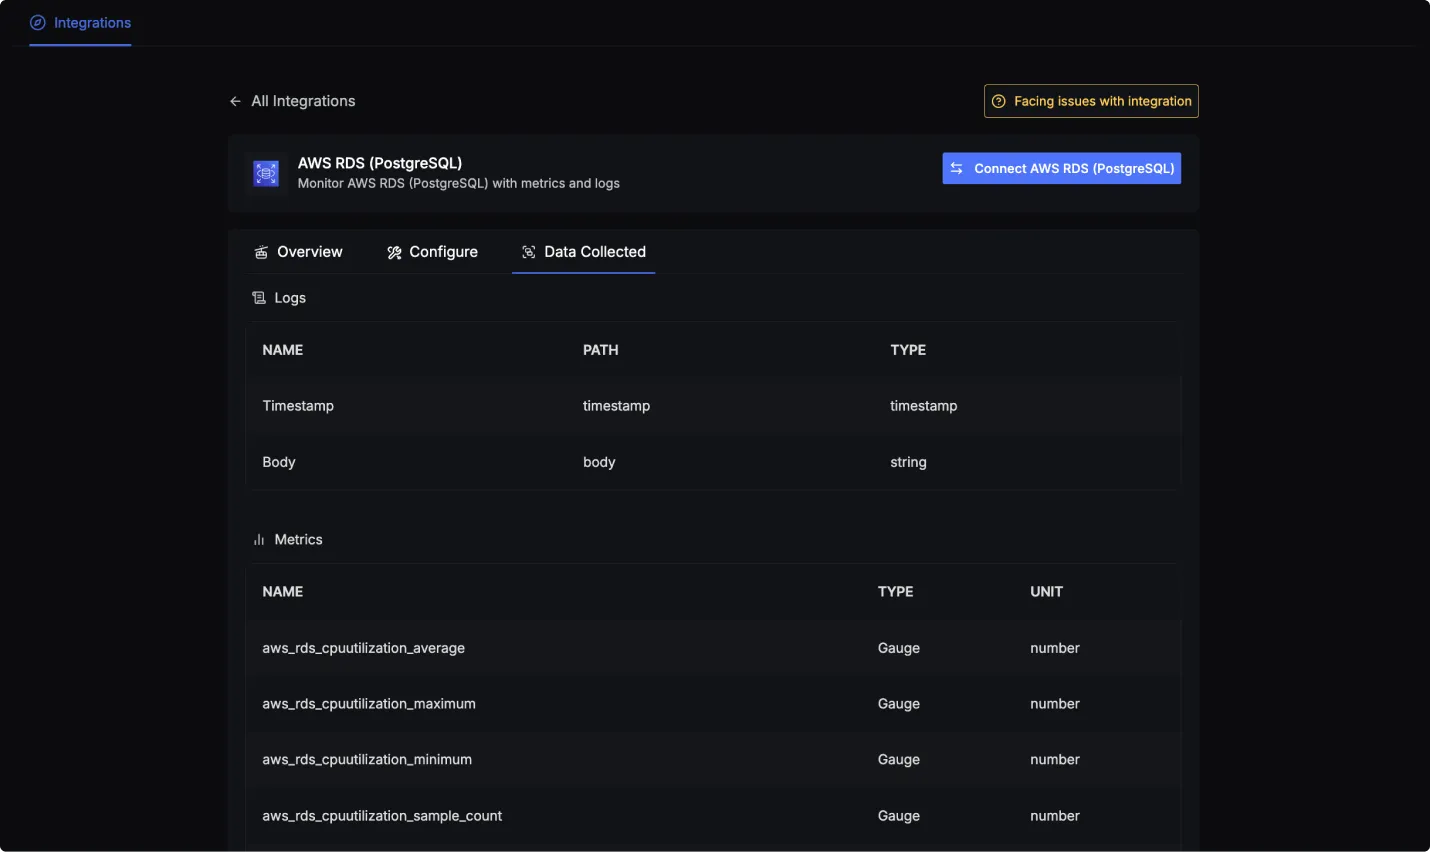1430x852 pixels.
Task: Click the timestamp type cell
Action: [x=924, y=406]
